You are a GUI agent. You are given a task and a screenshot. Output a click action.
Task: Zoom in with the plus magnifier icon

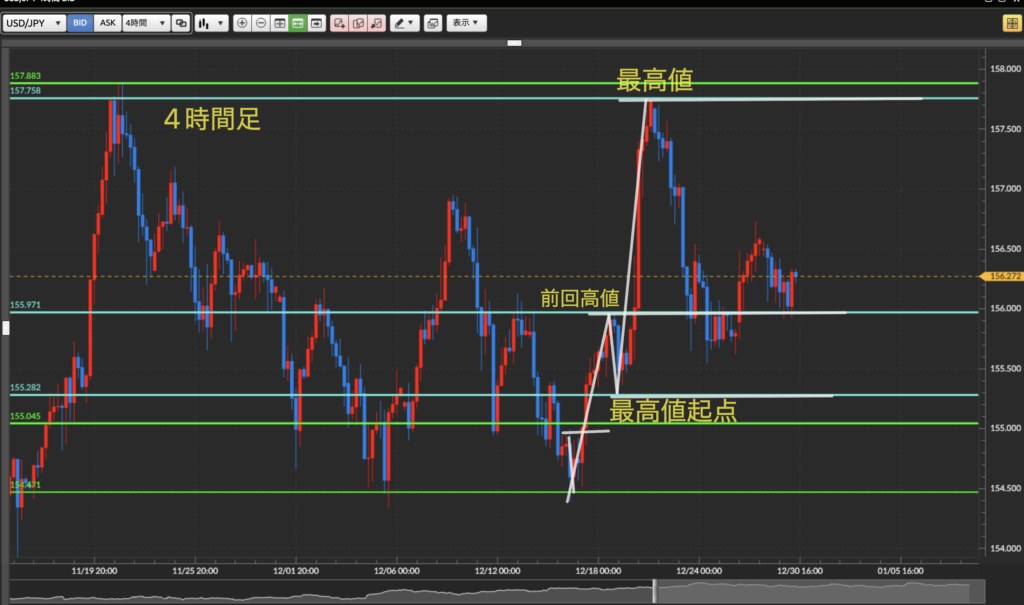[x=242, y=23]
